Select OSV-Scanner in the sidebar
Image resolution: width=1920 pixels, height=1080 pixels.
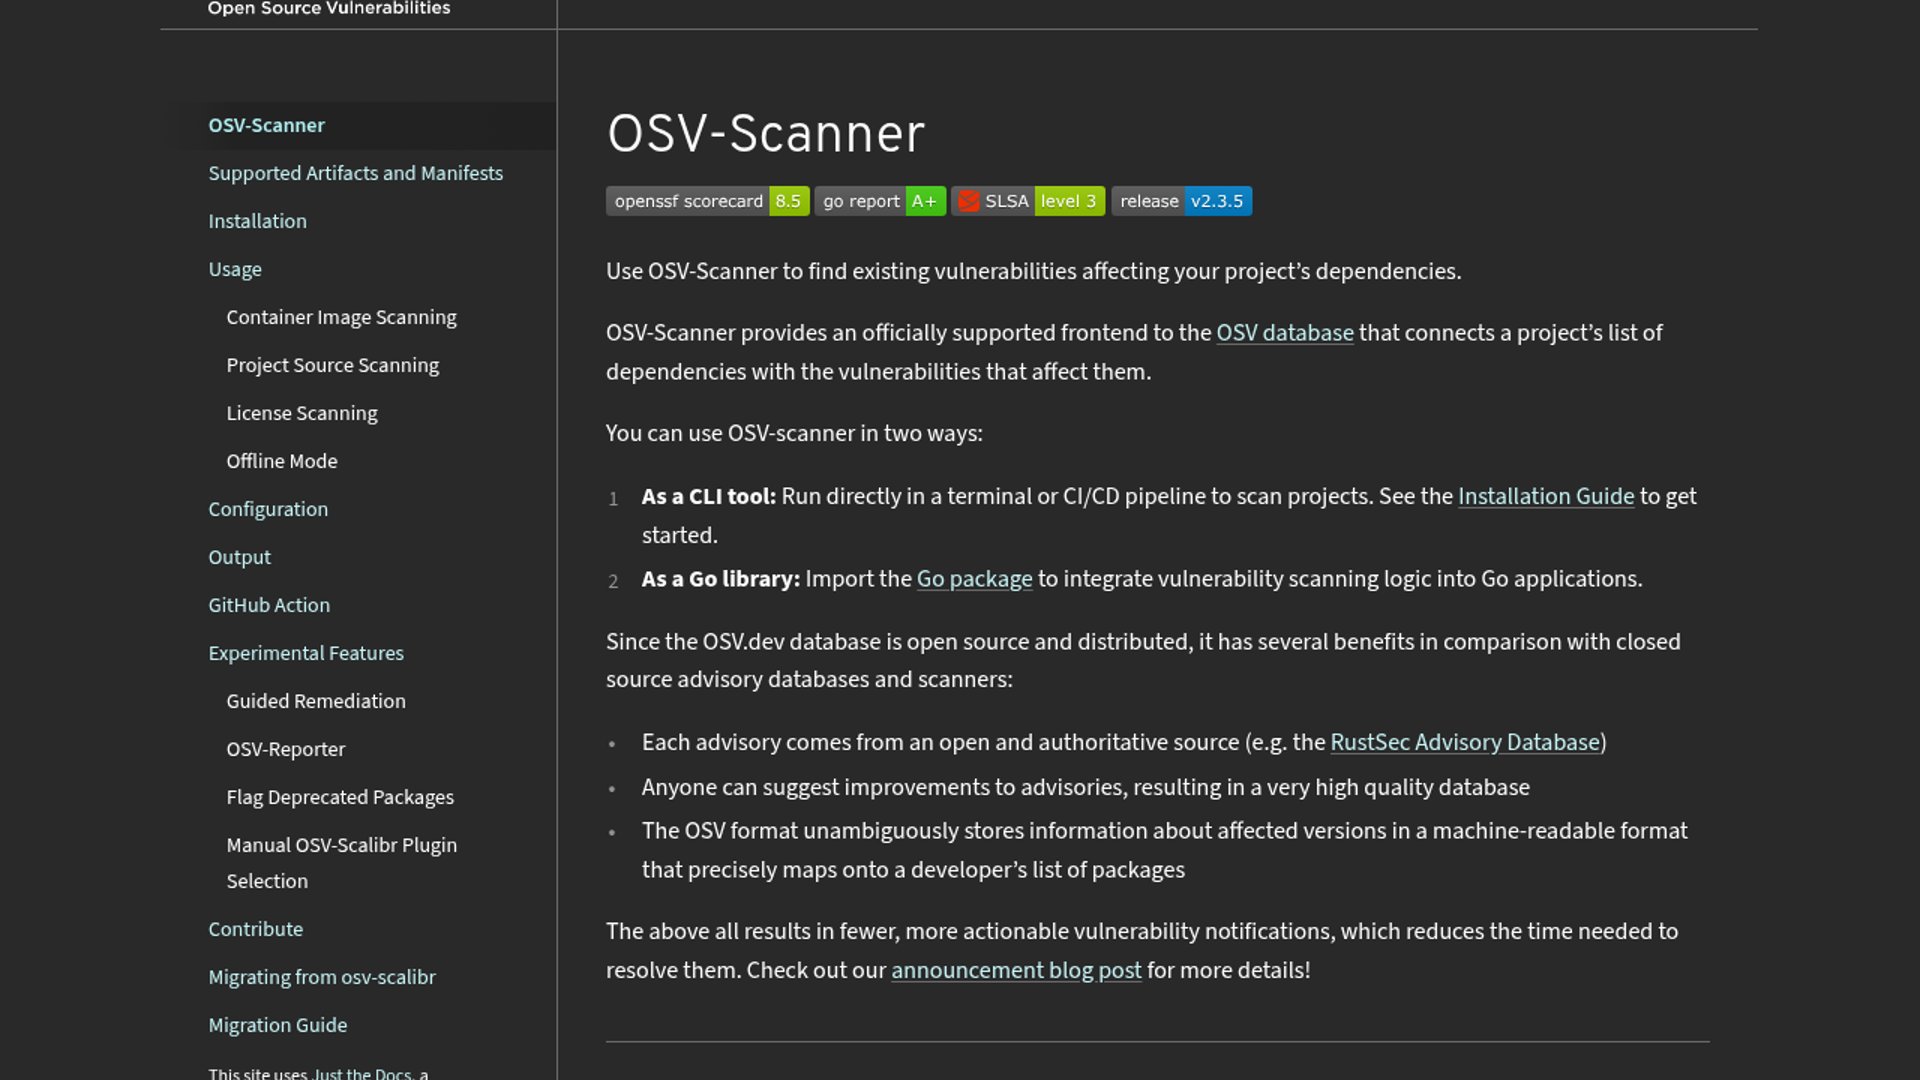pos(266,126)
